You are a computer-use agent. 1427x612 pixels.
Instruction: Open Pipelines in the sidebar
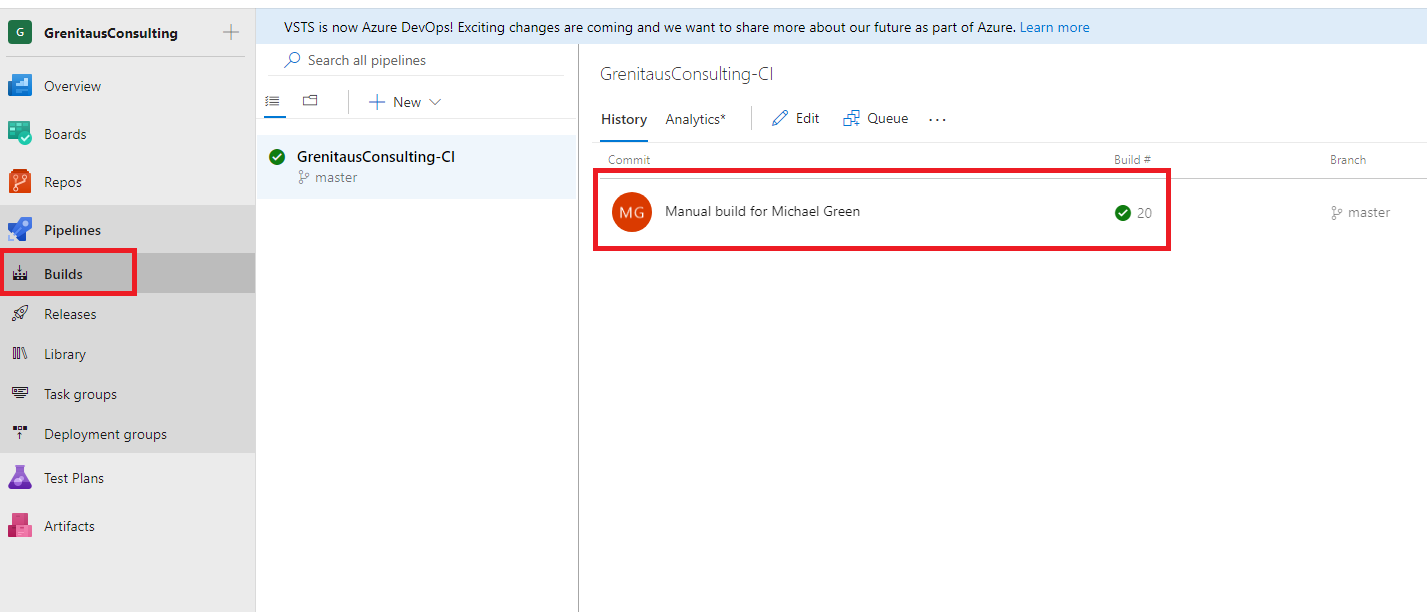[x=72, y=230]
